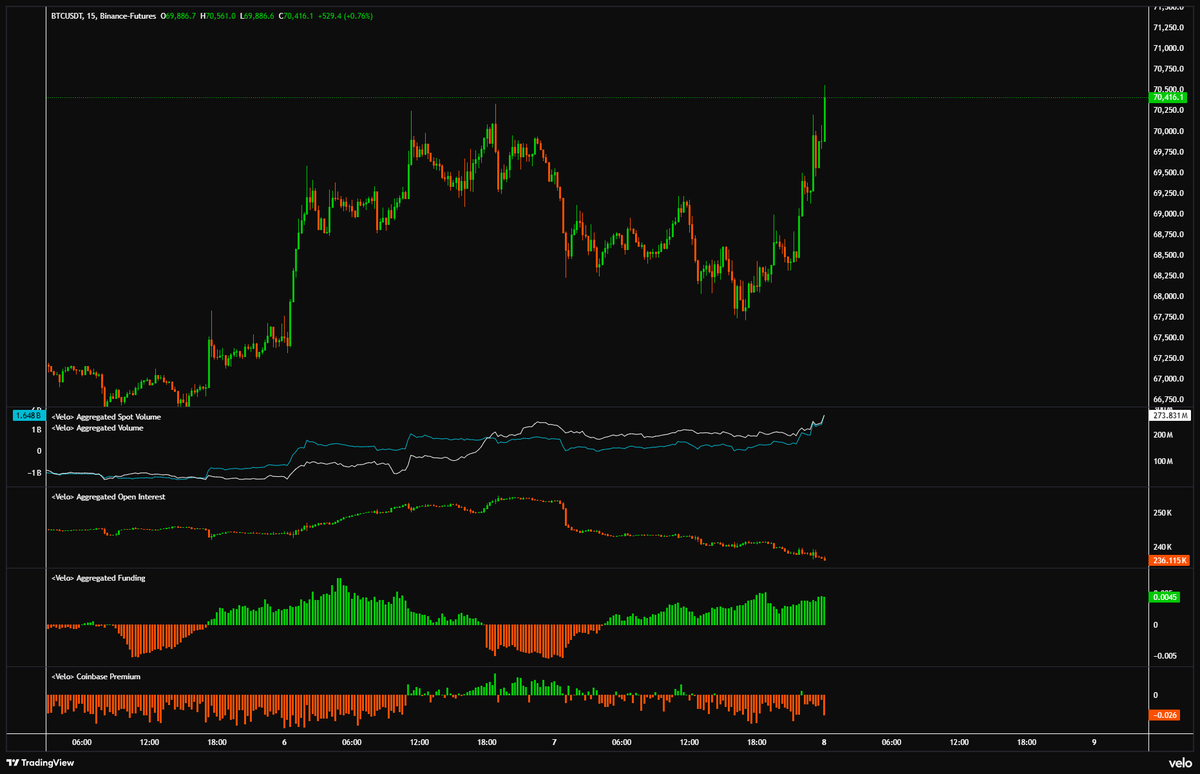
Task: Click the 68,000.0 price axis label
Action: (x=1169, y=297)
